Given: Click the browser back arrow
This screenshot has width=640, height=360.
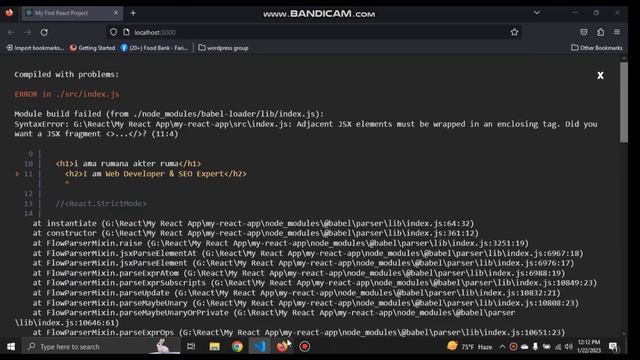Looking at the screenshot, I should point(11,32).
